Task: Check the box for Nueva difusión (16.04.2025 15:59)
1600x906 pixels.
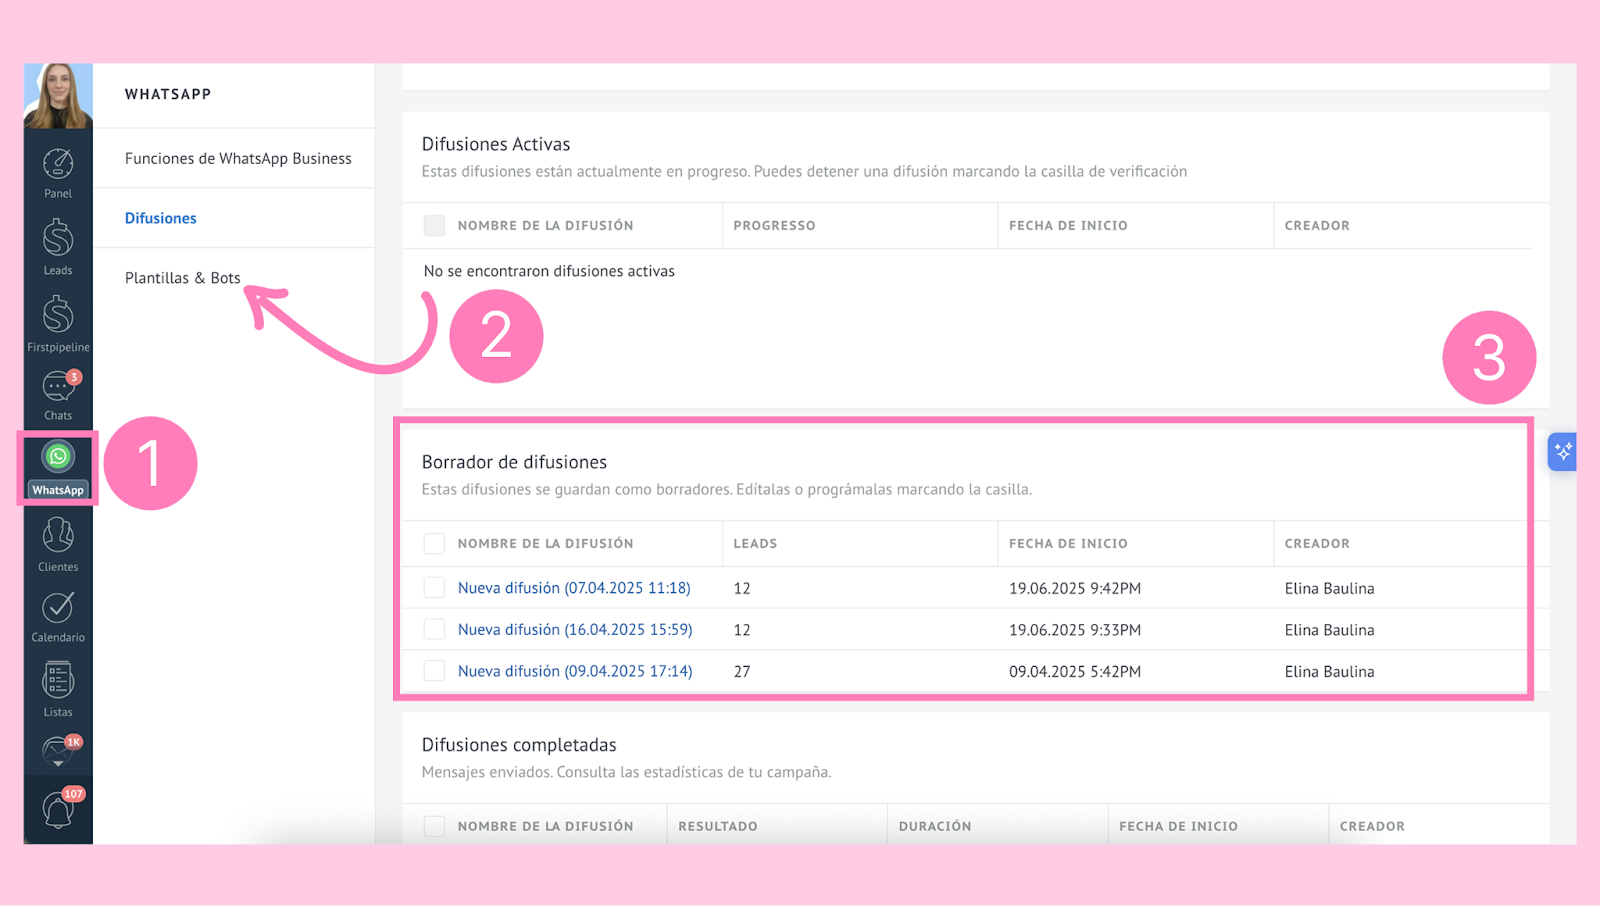Action: (434, 630)
